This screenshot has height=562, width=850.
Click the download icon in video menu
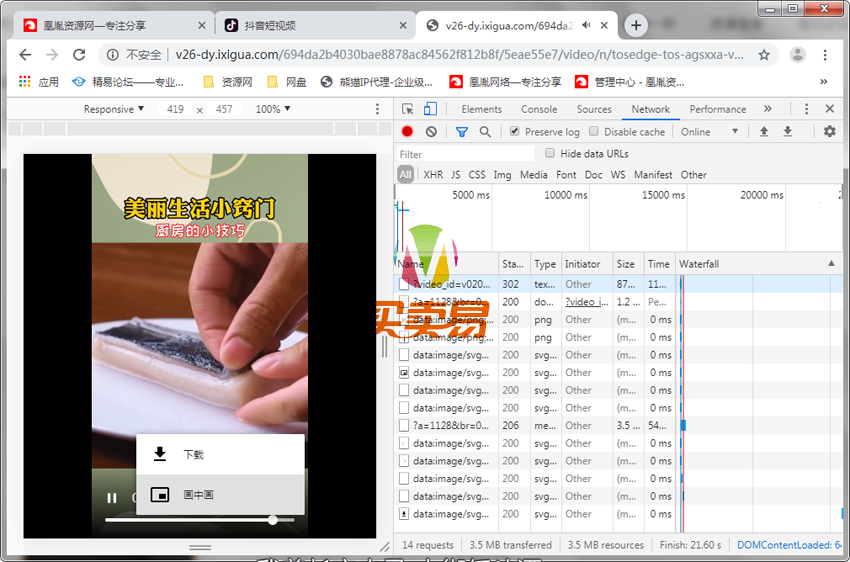[159, 454]
